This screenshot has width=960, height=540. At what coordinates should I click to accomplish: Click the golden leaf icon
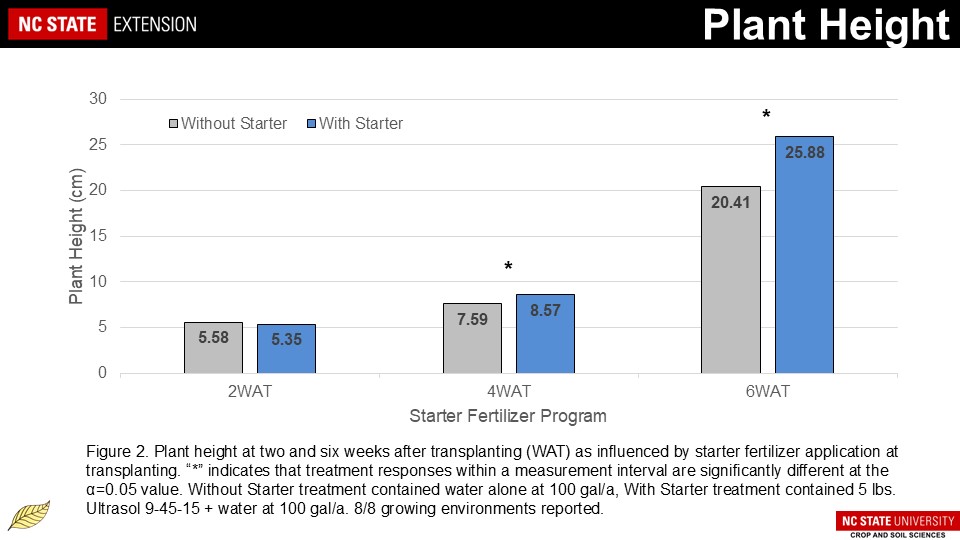coord(29,515)
